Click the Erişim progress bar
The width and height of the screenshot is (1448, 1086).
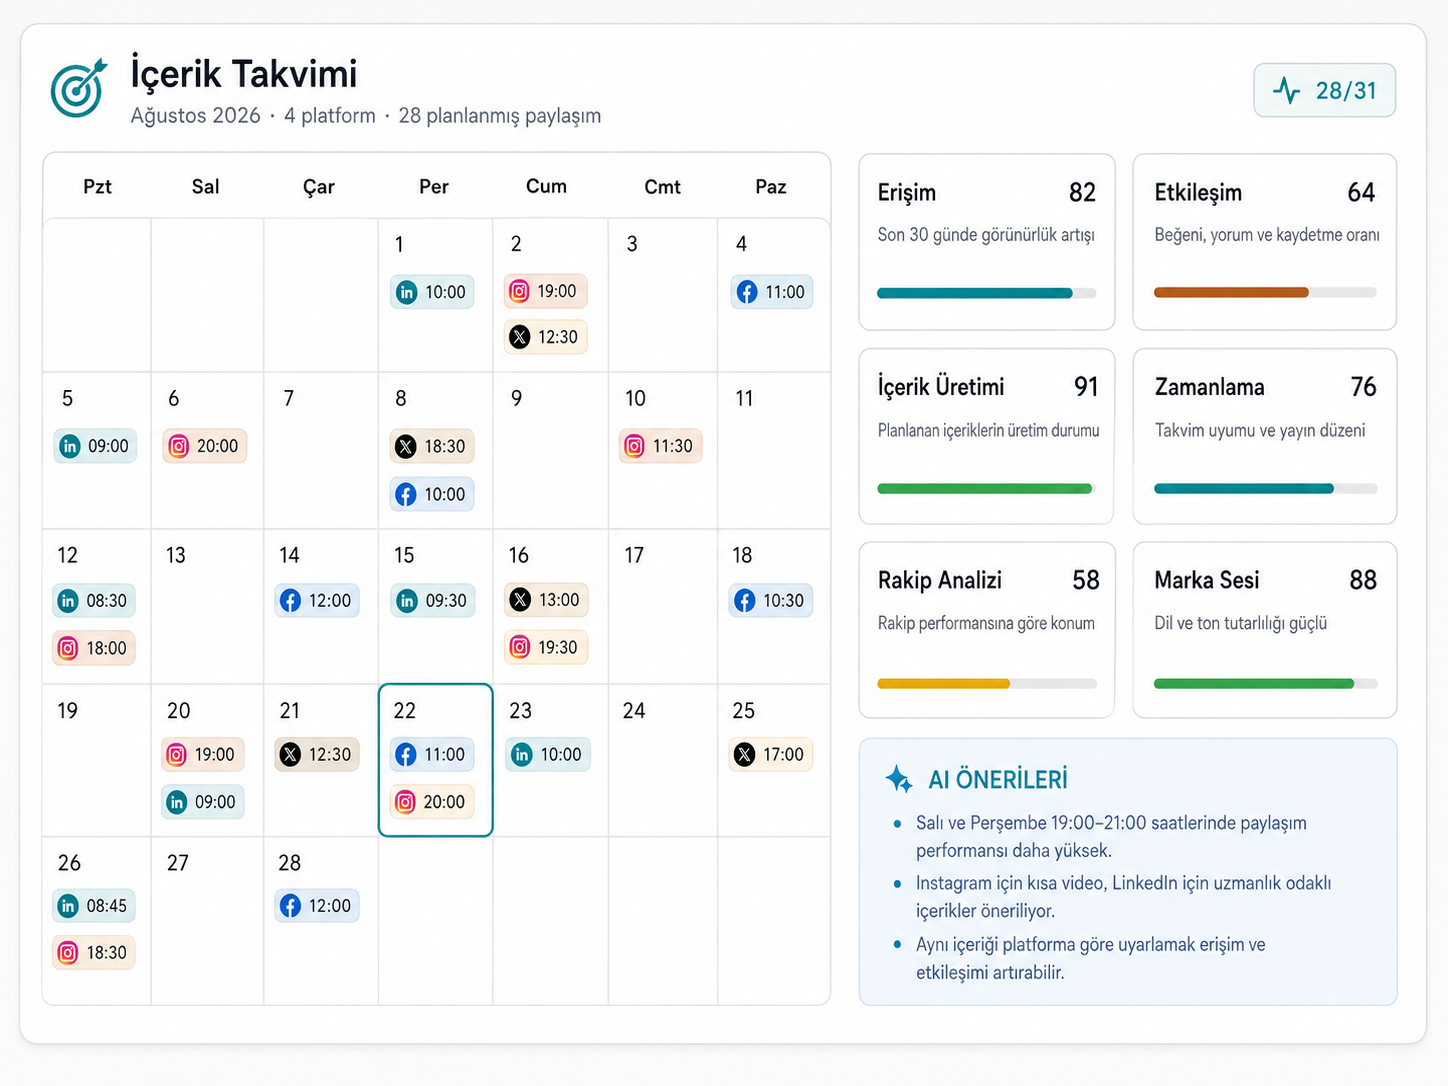987,293
